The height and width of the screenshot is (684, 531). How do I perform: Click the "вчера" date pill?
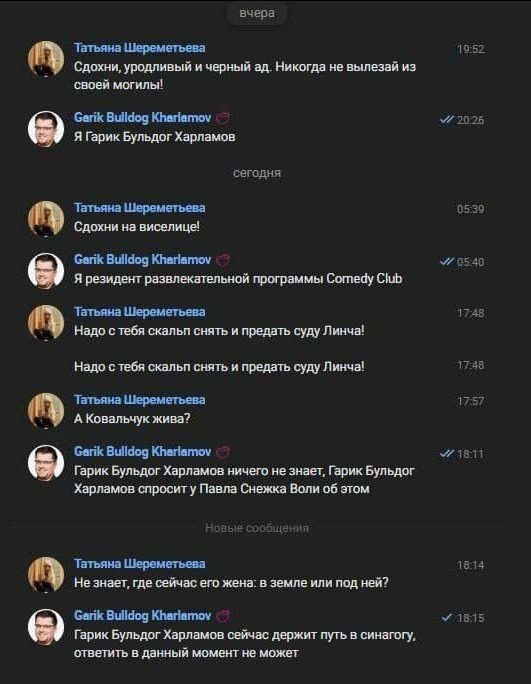click(x=257, y=13)
